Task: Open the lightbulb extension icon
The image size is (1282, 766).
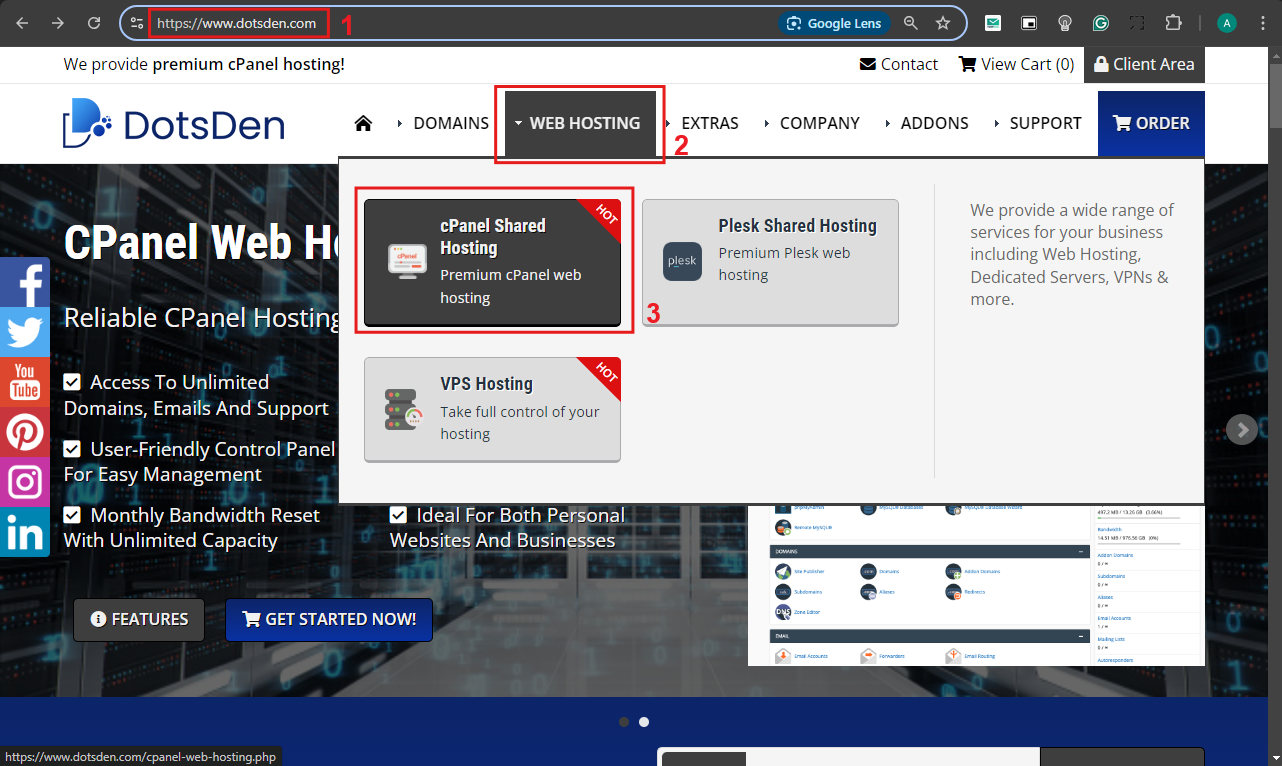Action: pos(1065,23)
